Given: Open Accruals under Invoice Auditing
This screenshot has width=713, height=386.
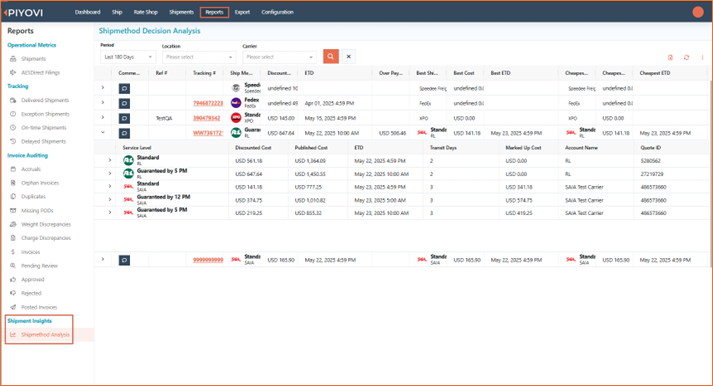Looking at the screenshot, I should pyautogui.click(x=31, y=169).
